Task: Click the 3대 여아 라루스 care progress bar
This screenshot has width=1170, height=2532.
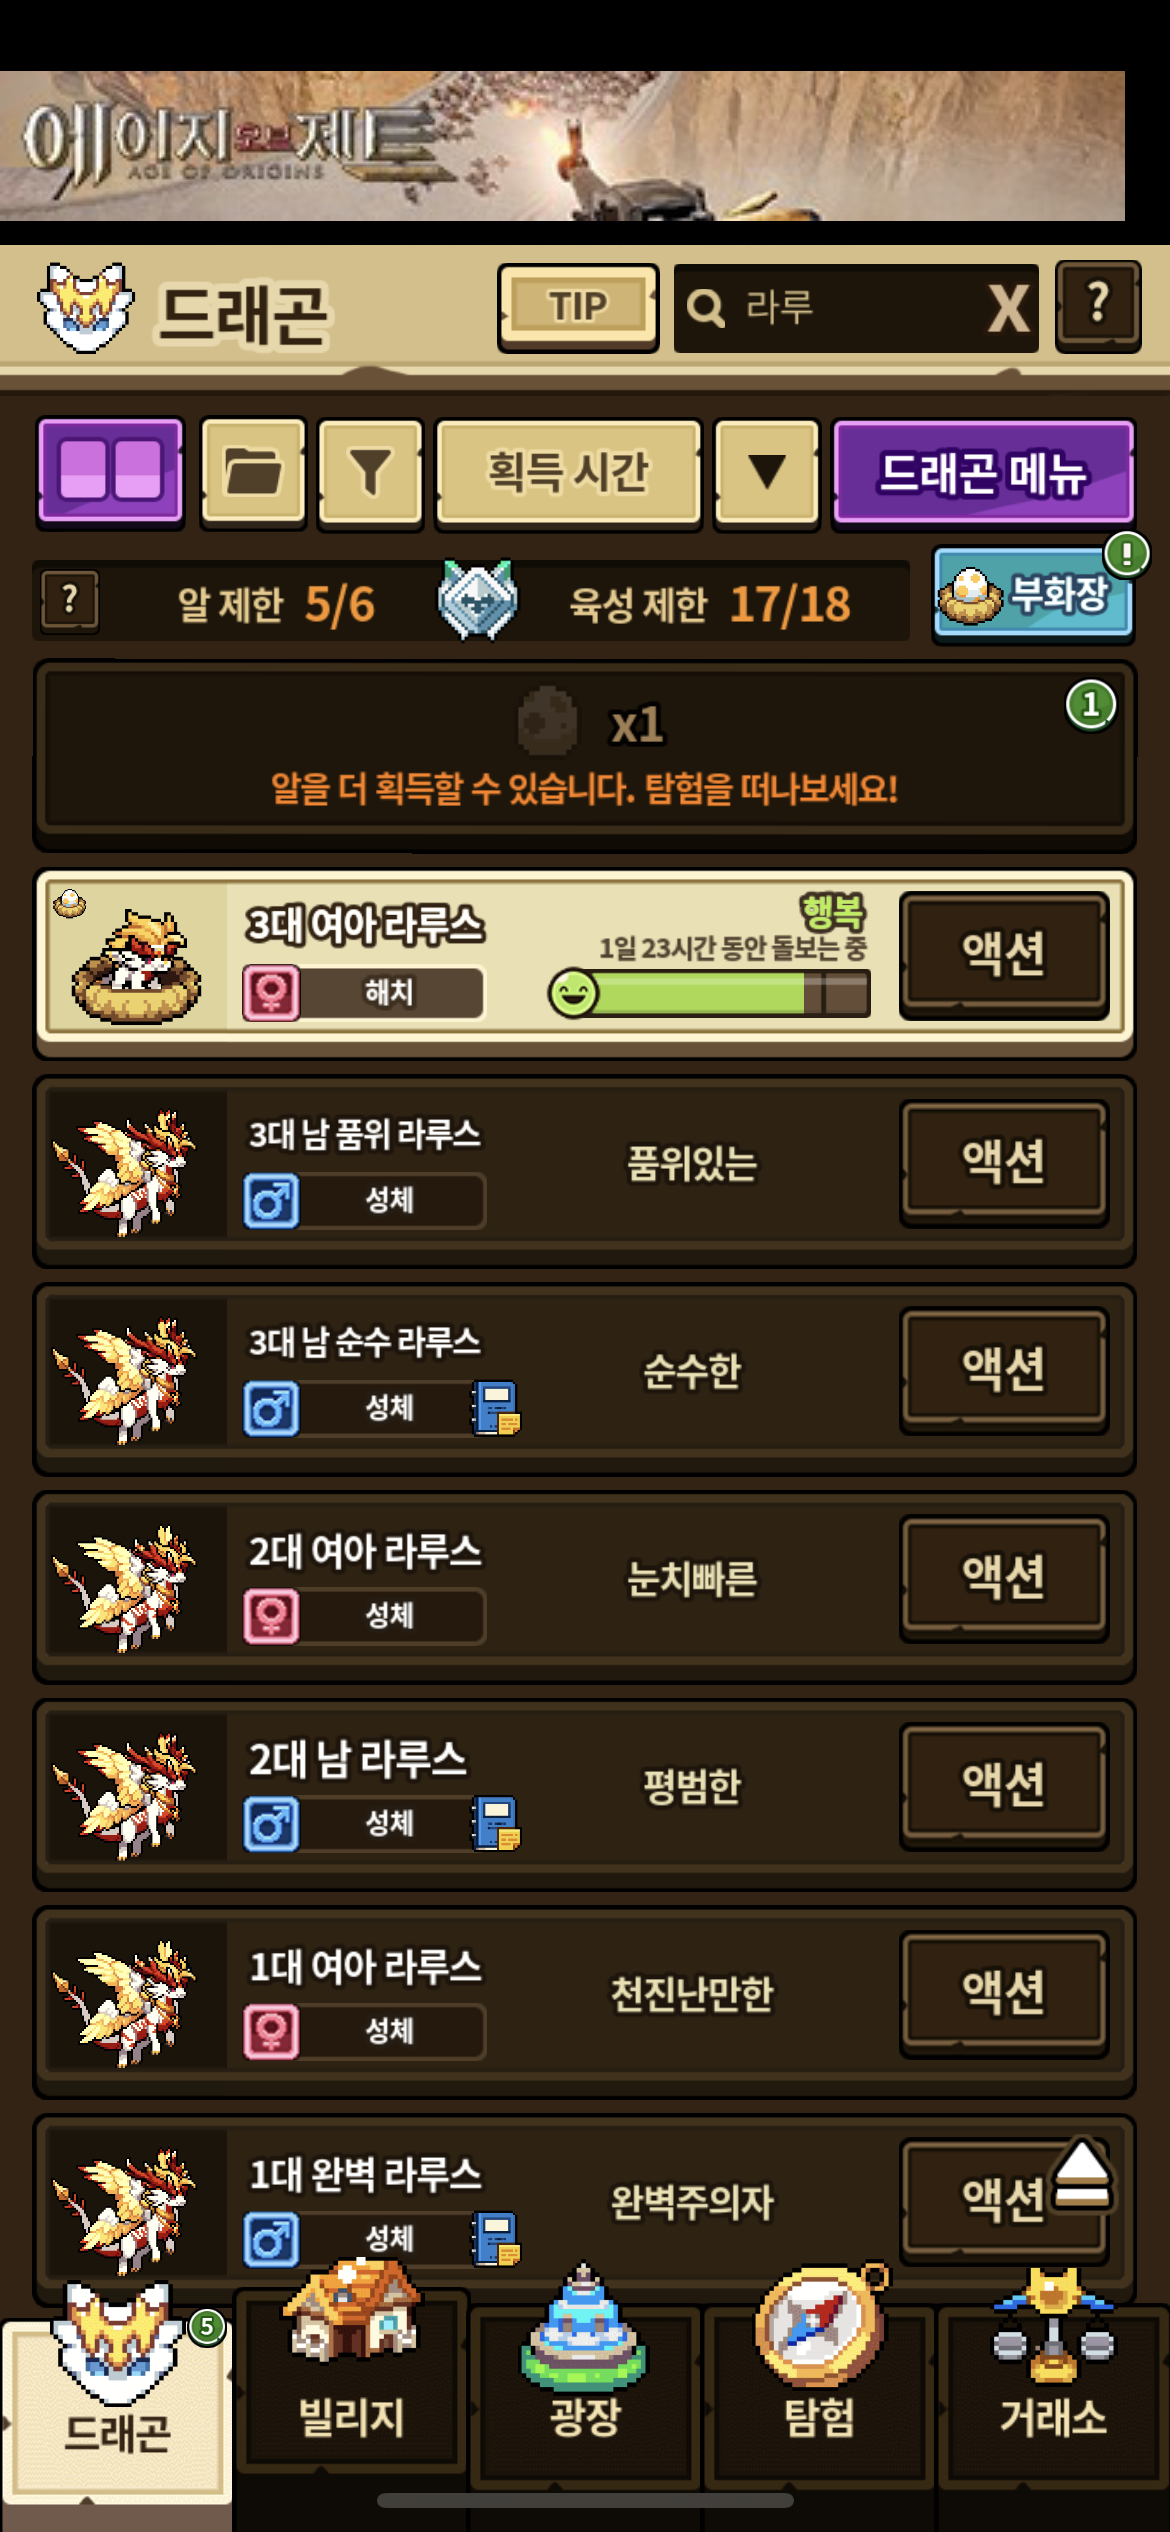Action: tap(710, 994)
